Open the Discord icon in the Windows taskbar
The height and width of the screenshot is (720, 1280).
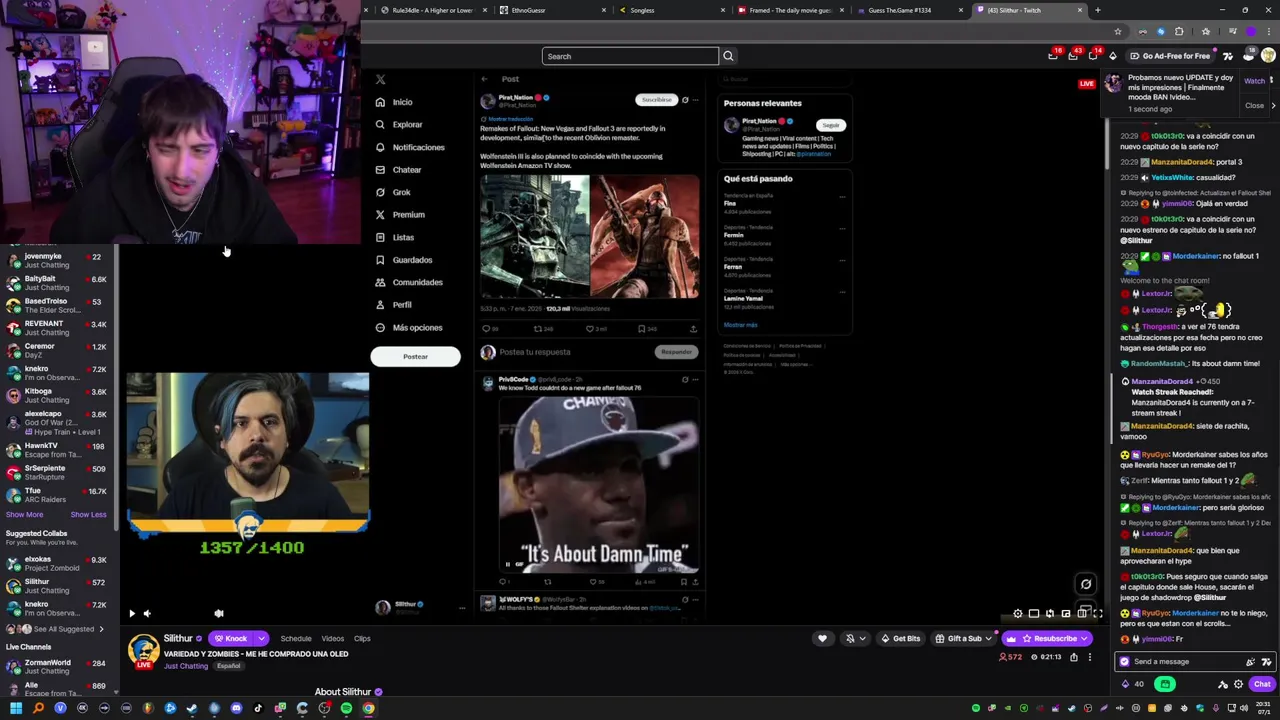[x=236, y=708]
